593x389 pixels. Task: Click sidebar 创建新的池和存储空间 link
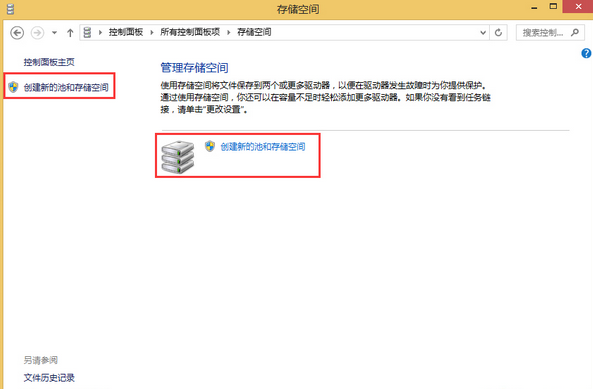click(66, 87)
